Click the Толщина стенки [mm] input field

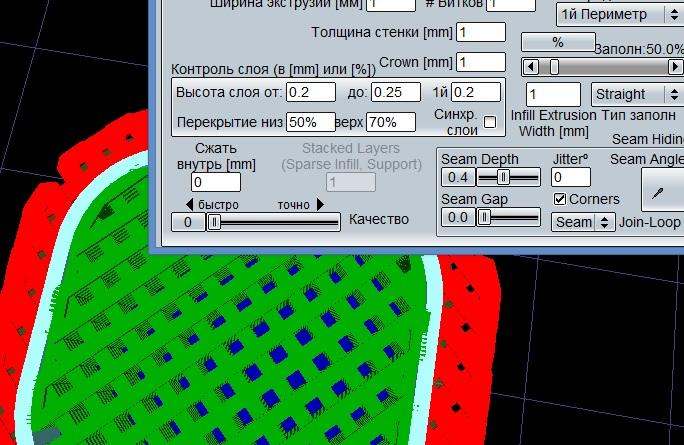click(481, 32)
